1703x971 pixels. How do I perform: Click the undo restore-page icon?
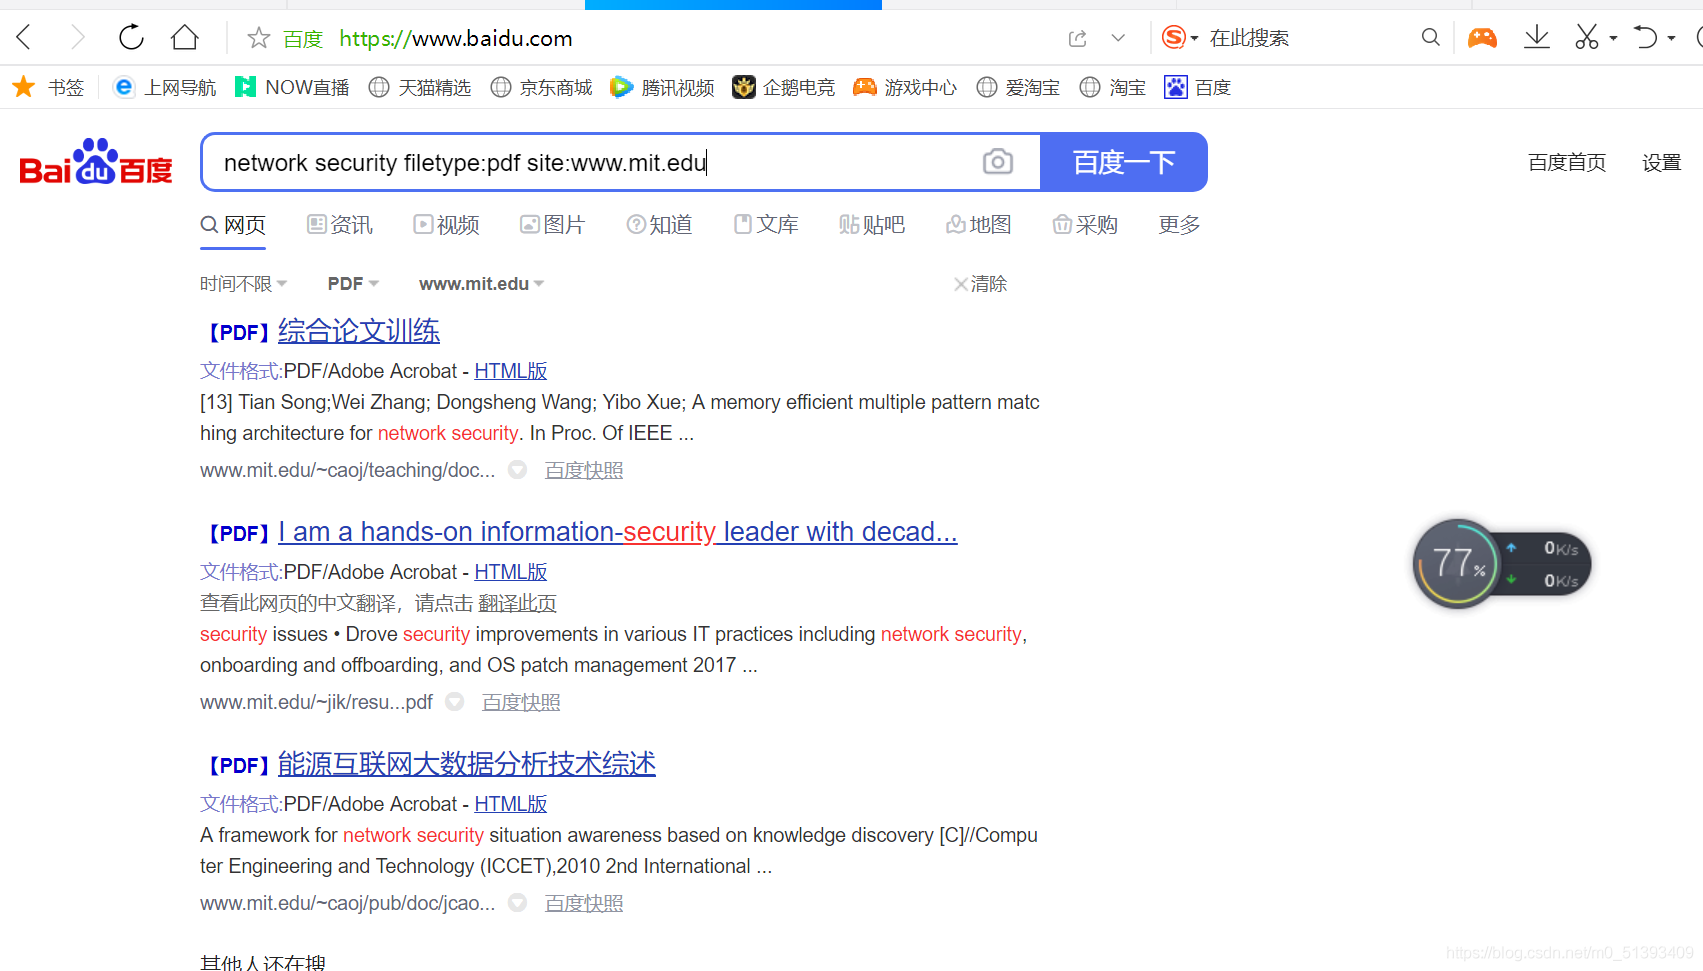coord(1645,38)
